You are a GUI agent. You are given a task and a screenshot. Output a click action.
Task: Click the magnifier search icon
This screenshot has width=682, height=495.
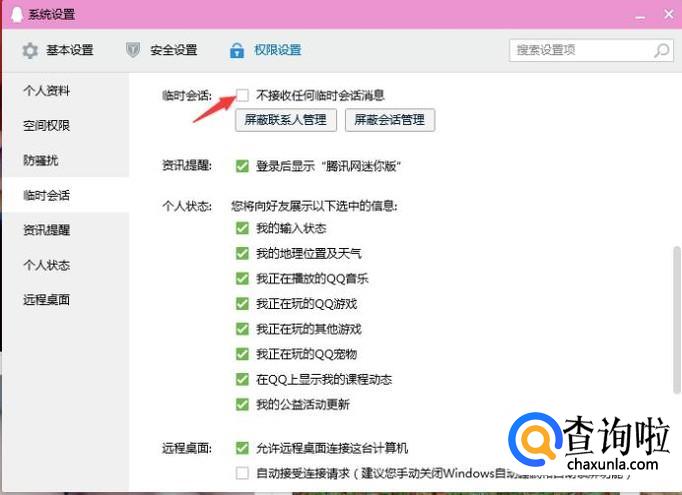[662, 50]
